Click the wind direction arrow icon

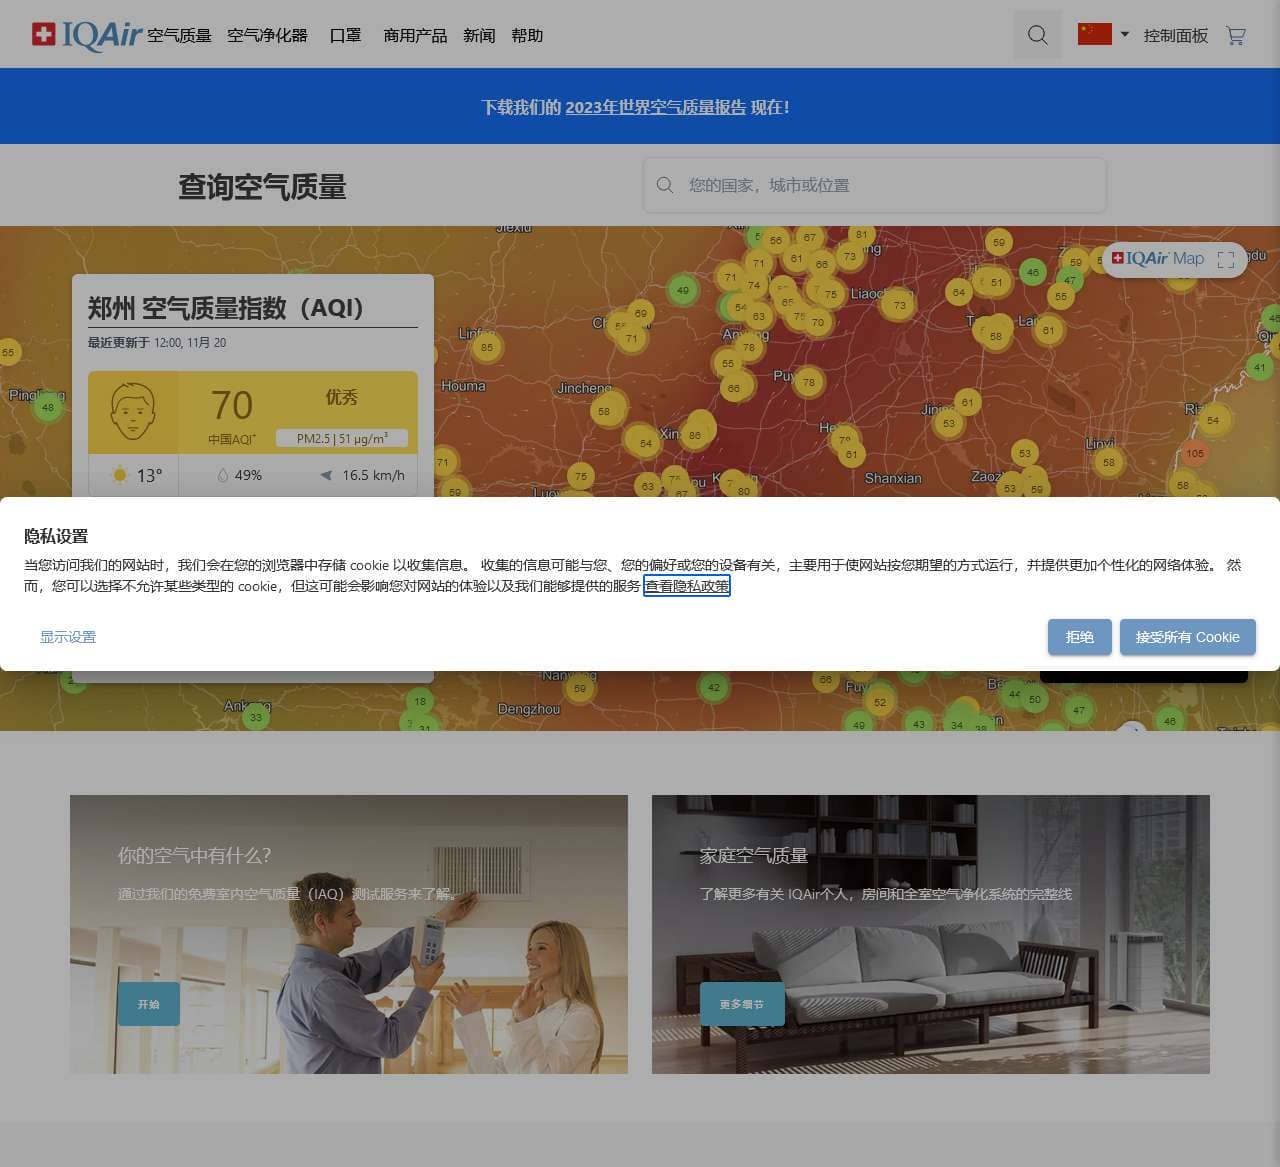pyautogui.click(x=326, y=475)
